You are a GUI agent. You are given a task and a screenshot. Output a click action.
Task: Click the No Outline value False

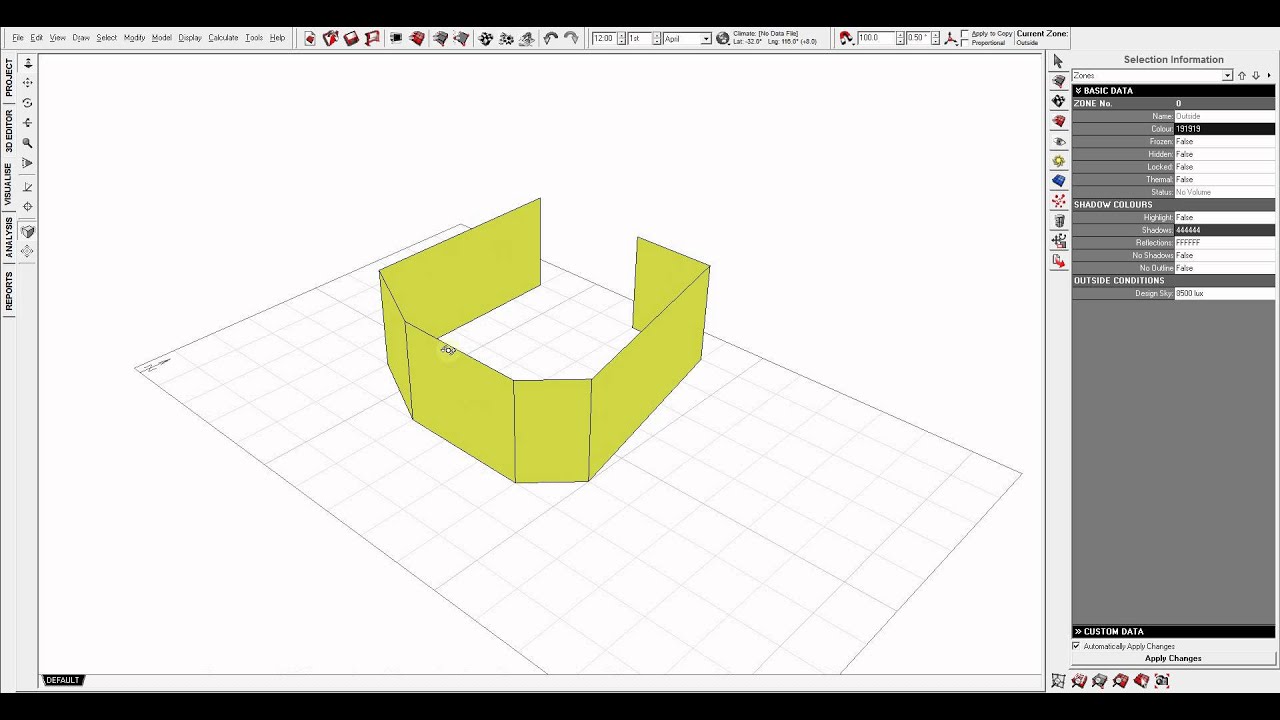[x=1225, y=268]
